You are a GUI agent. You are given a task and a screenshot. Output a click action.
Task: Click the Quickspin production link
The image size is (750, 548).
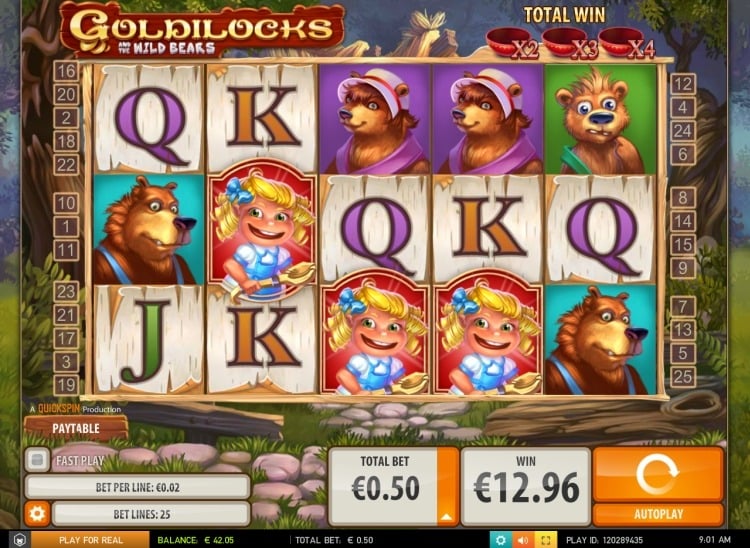tap(75, 409)
